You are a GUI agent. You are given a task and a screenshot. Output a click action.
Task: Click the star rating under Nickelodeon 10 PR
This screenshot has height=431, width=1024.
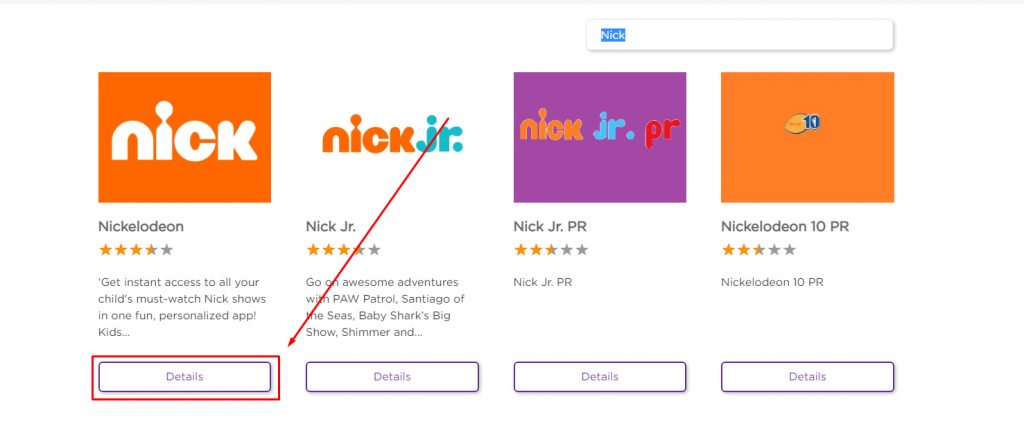[758, 249]
